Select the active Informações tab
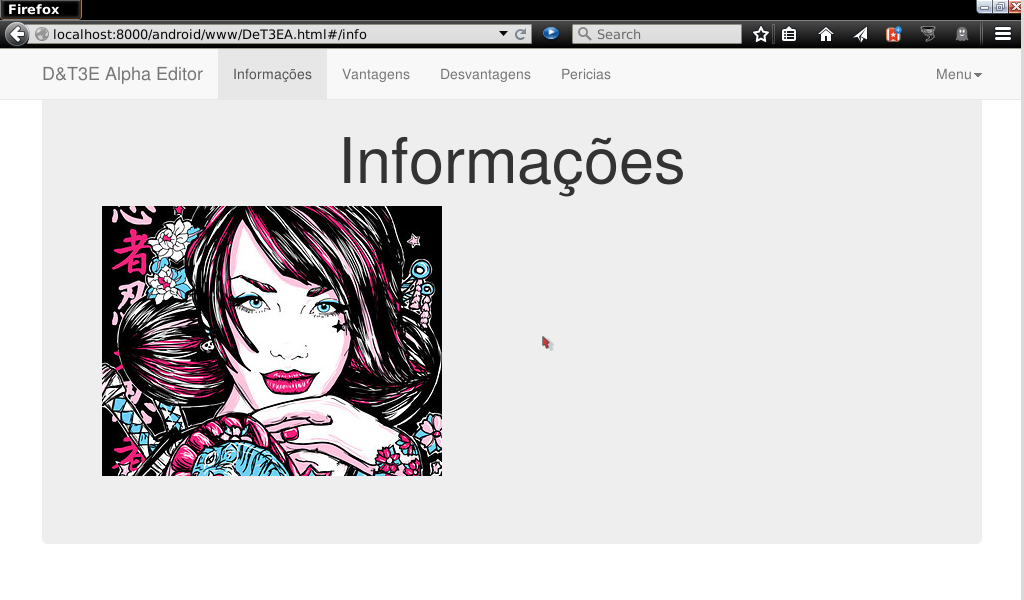This screenshot has height=600, width=1024. click(272, 74)
